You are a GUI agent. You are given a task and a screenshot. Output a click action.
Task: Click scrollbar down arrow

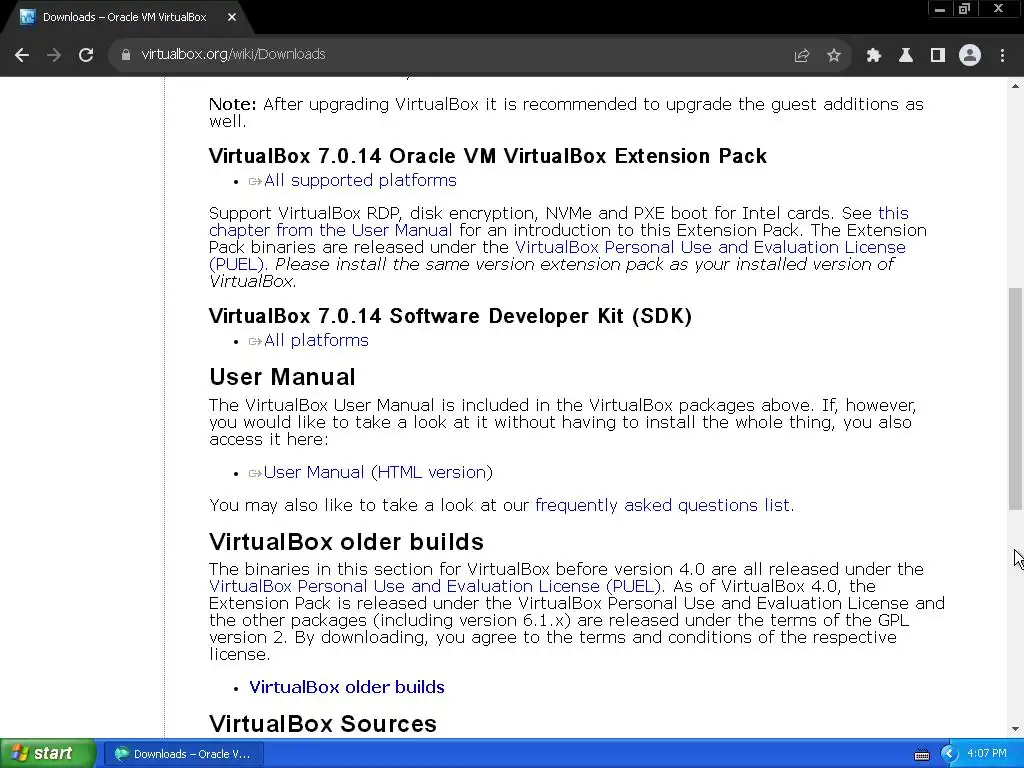(1016, 729)
